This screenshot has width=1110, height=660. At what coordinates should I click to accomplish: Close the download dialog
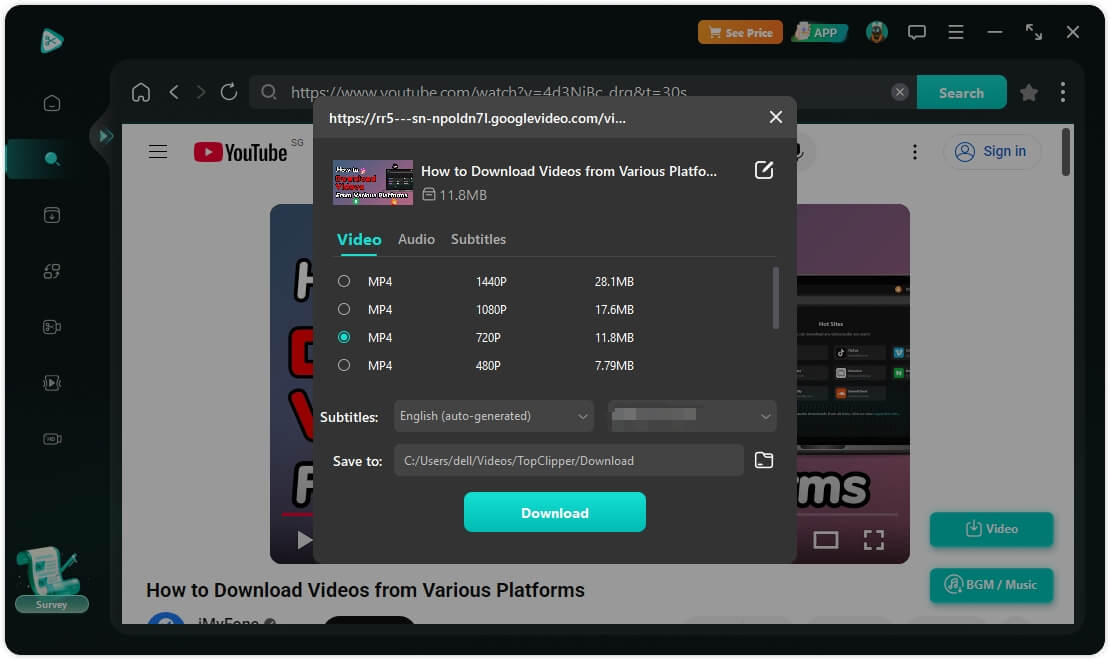coord(776,118)
